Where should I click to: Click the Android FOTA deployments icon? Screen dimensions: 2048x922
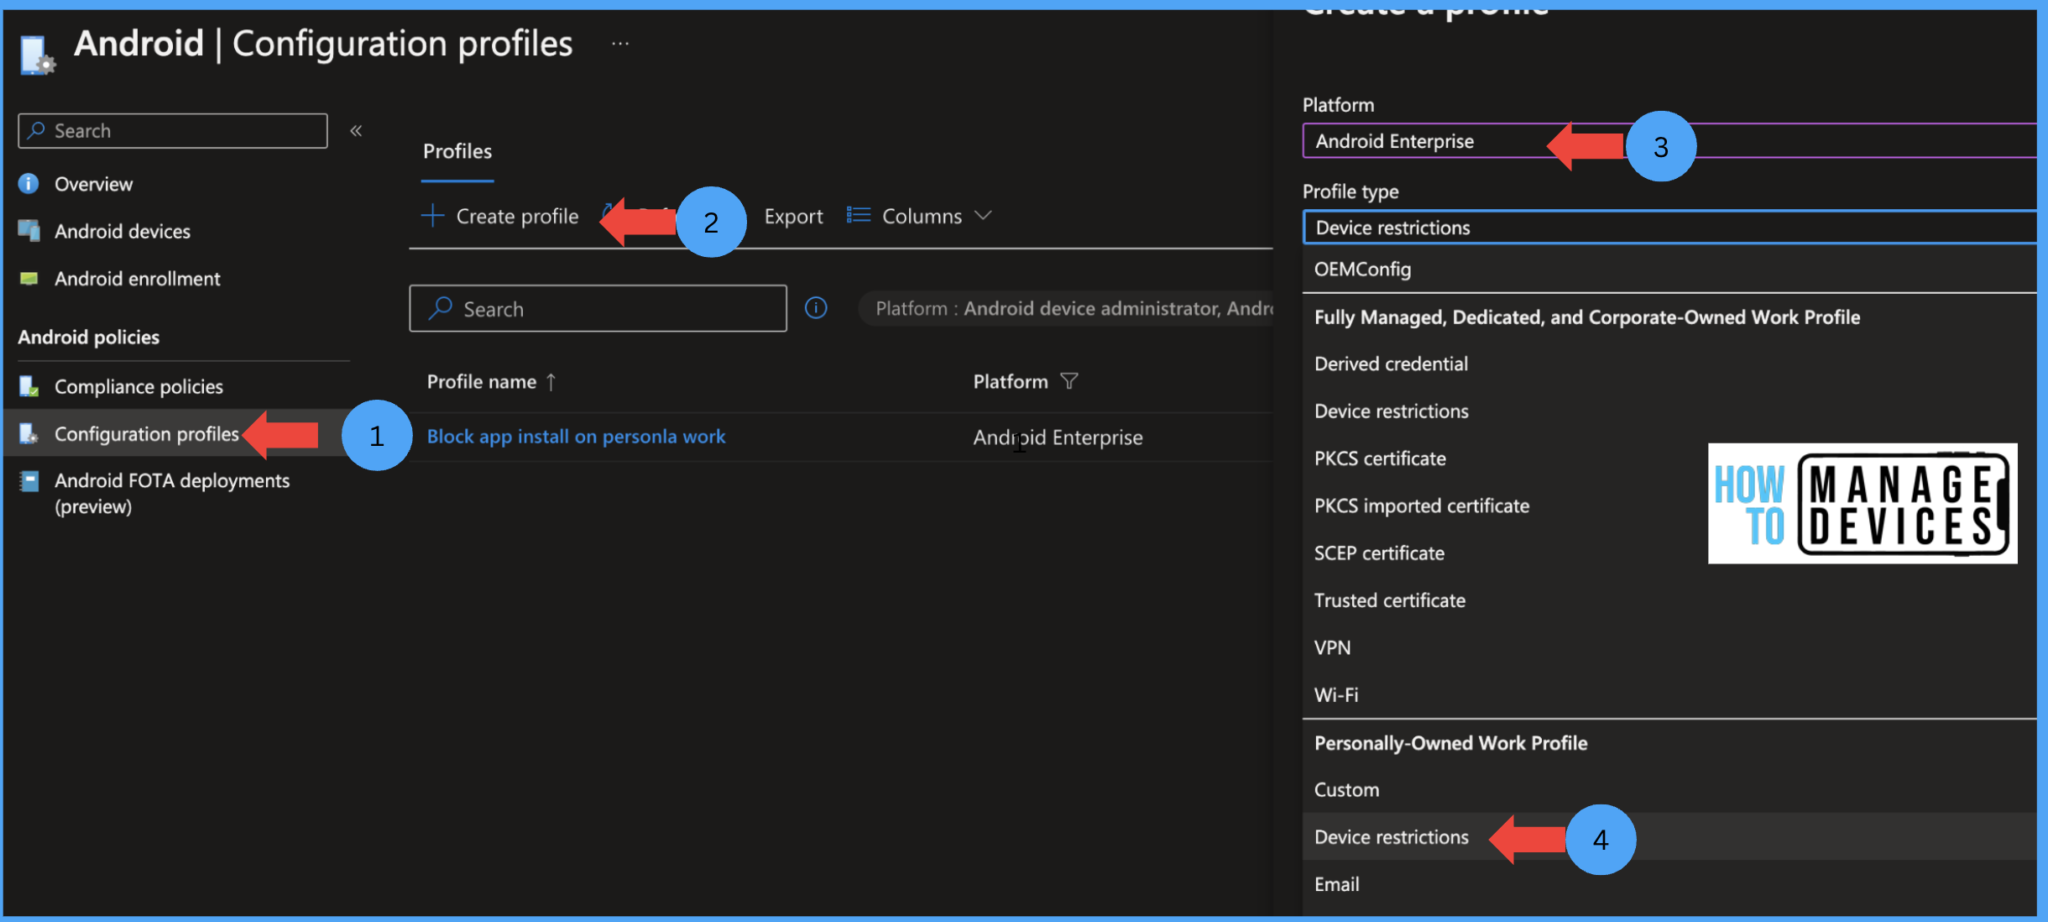29,481
